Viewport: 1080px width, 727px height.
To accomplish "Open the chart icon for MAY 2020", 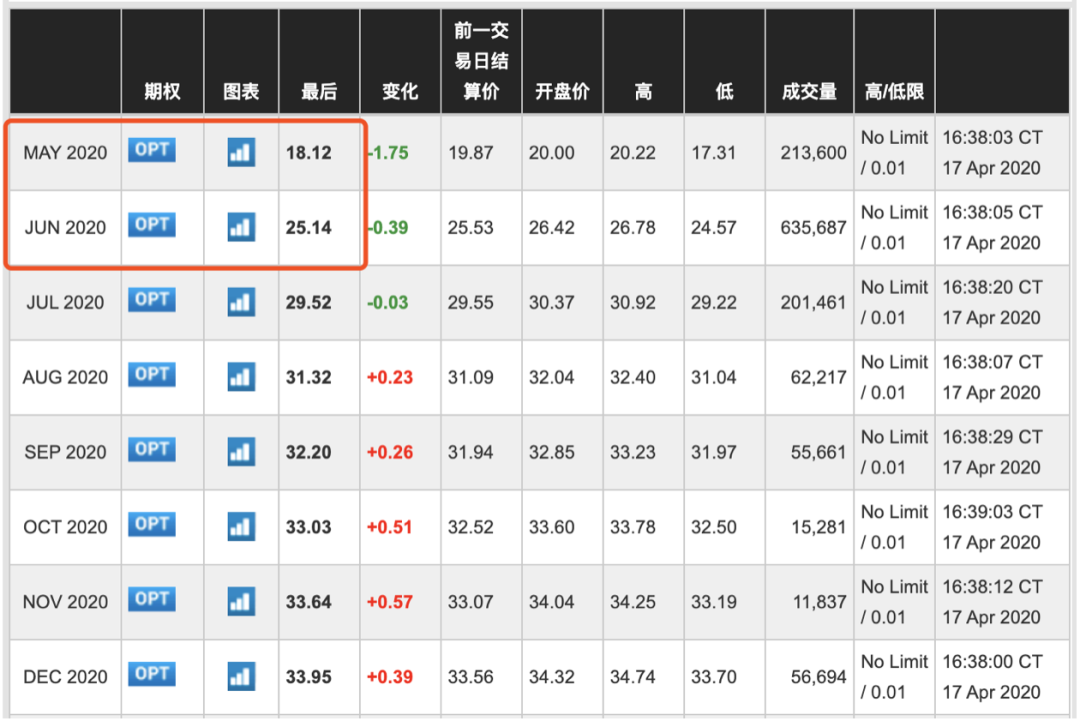I will point(241,152).
